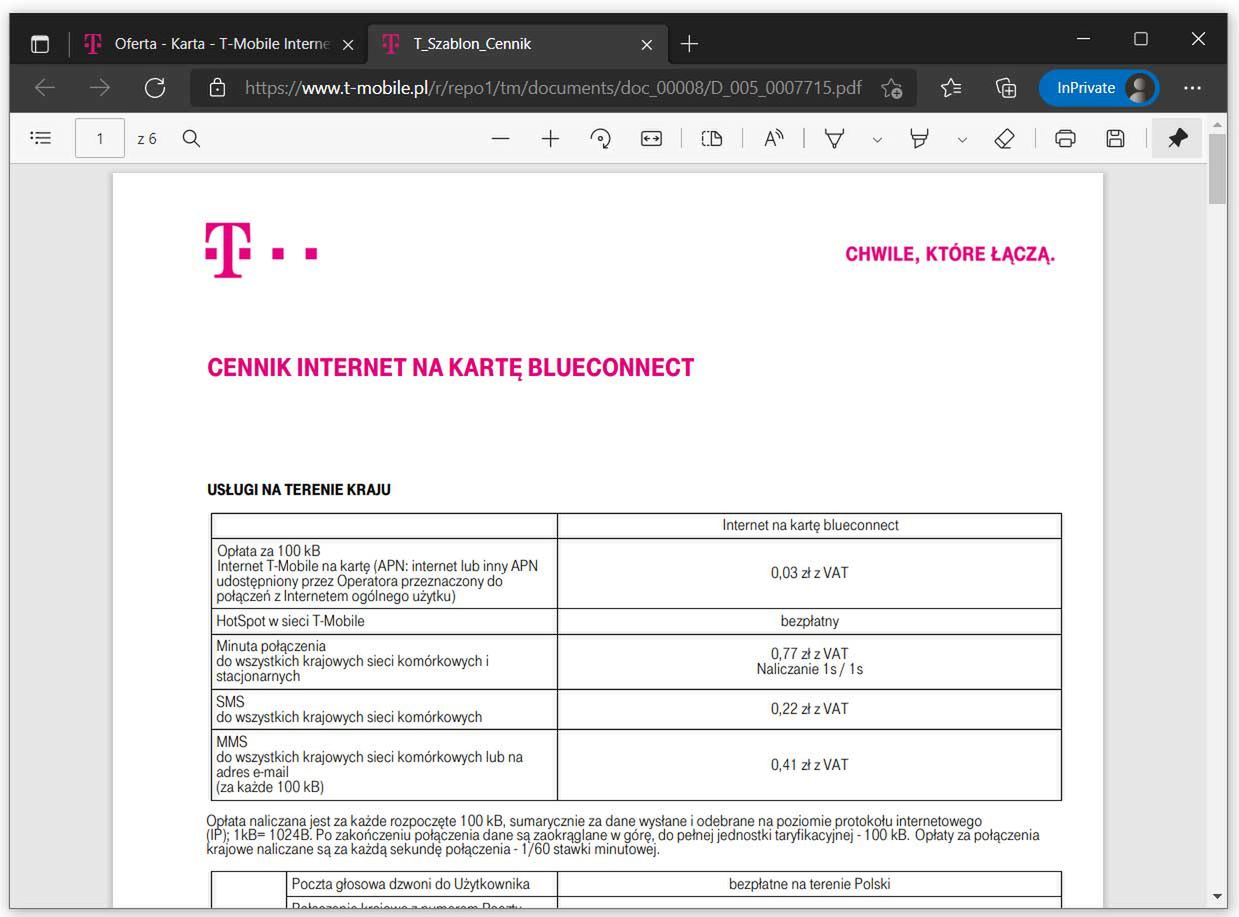Save the PDF document
The width and height of the screenshot is (1239, 917).
coord(1116,139)
